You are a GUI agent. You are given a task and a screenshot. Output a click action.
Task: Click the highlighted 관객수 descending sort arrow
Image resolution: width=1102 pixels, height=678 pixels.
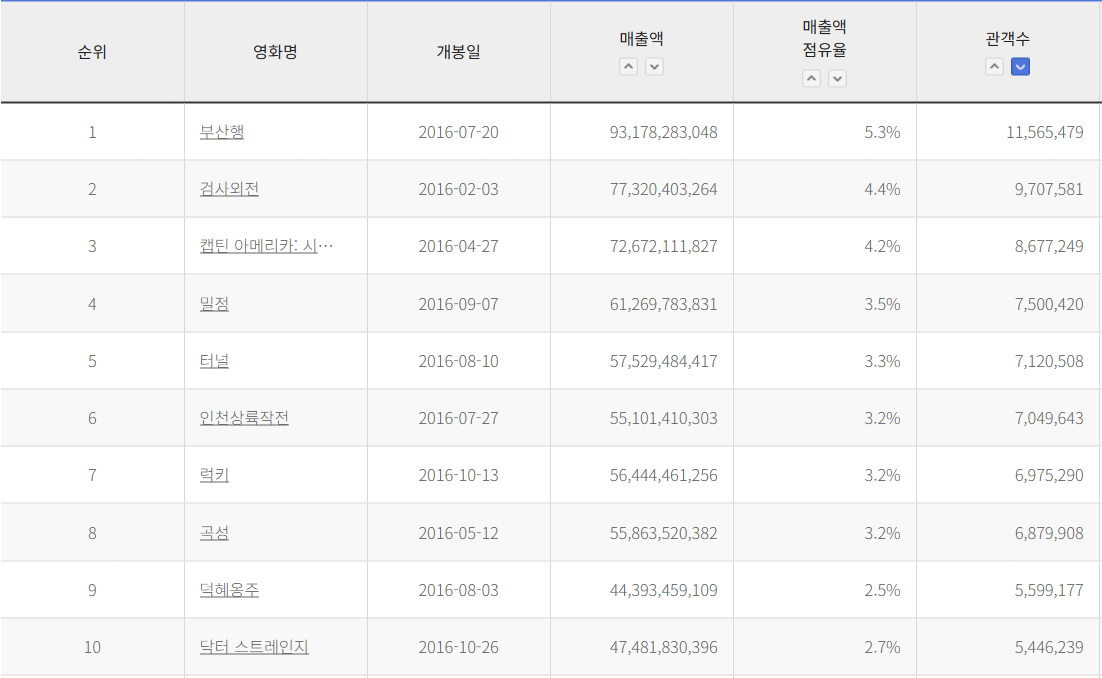coord(1020,67)
